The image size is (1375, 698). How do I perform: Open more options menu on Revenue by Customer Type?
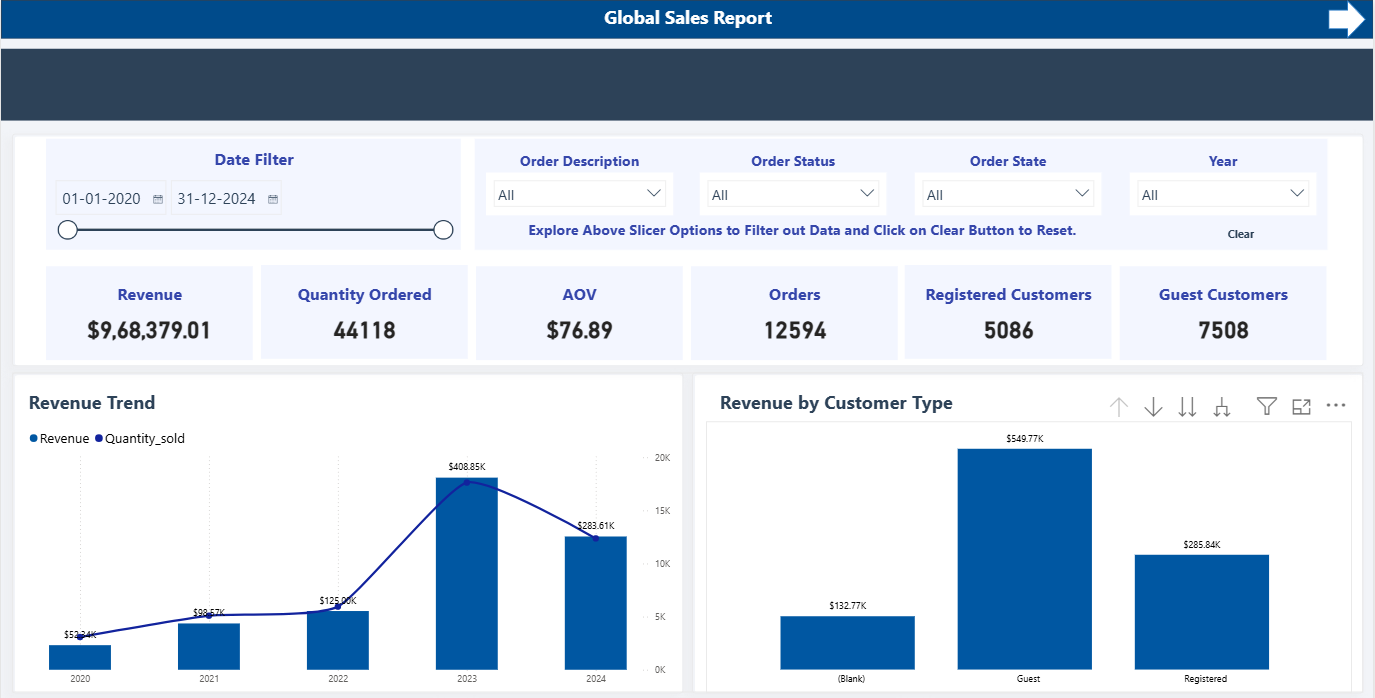click(1336, 406)
